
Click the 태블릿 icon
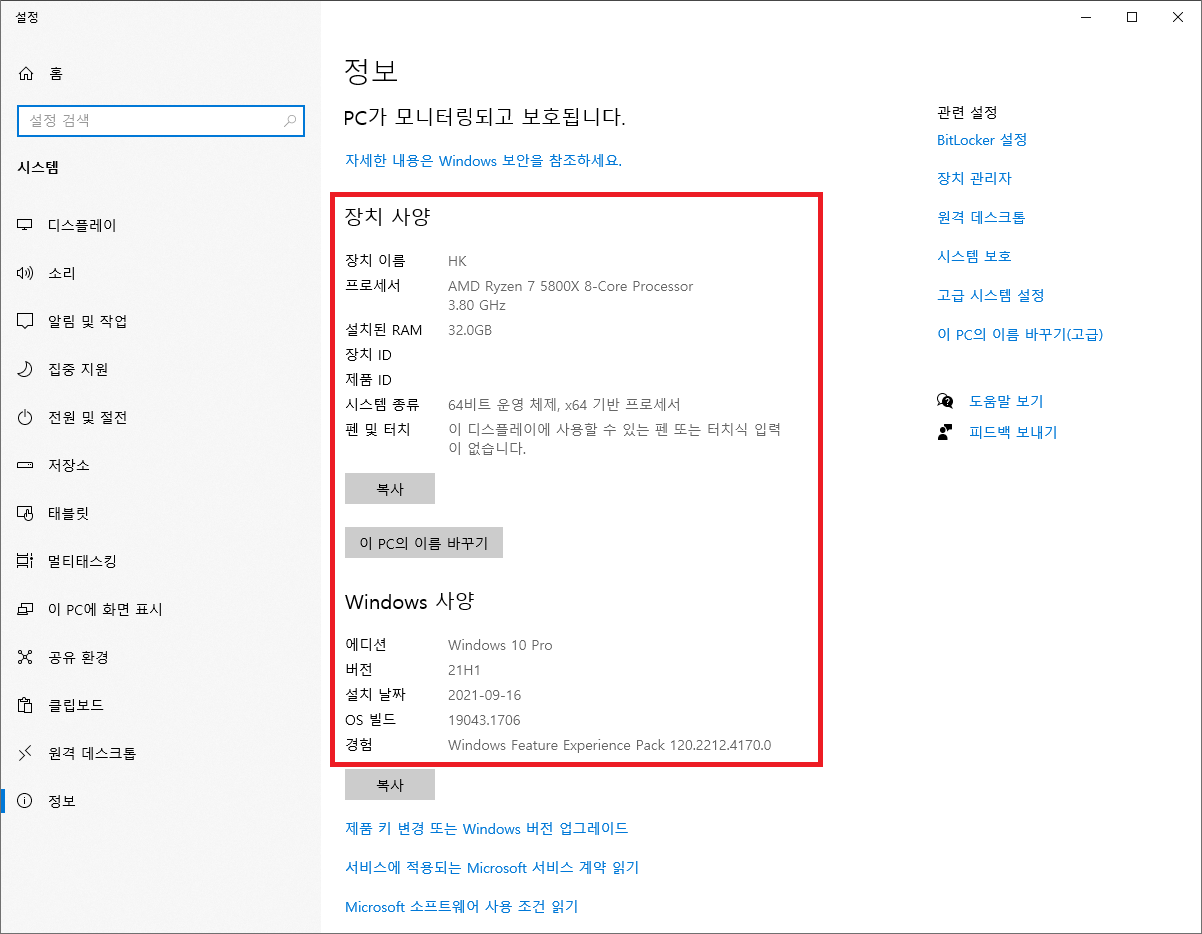(x=26, y=513)
